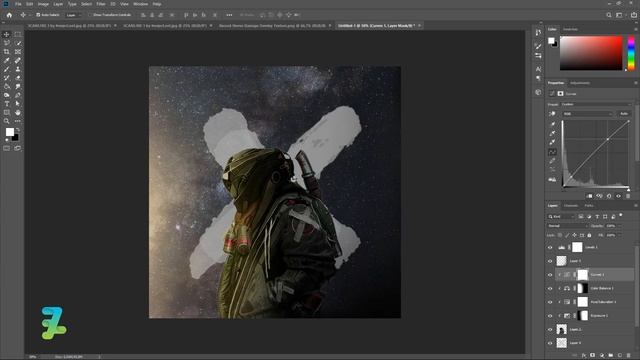The height and width of the screenshot is (360, 640).
Task: Open the Filter menu
Action: pyautogui.click(x=101, y=4)
